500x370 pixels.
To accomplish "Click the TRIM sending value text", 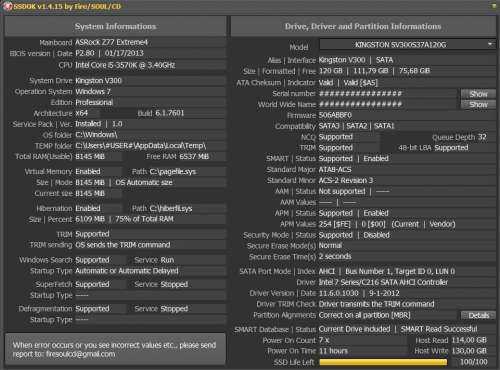I will 123,245.
